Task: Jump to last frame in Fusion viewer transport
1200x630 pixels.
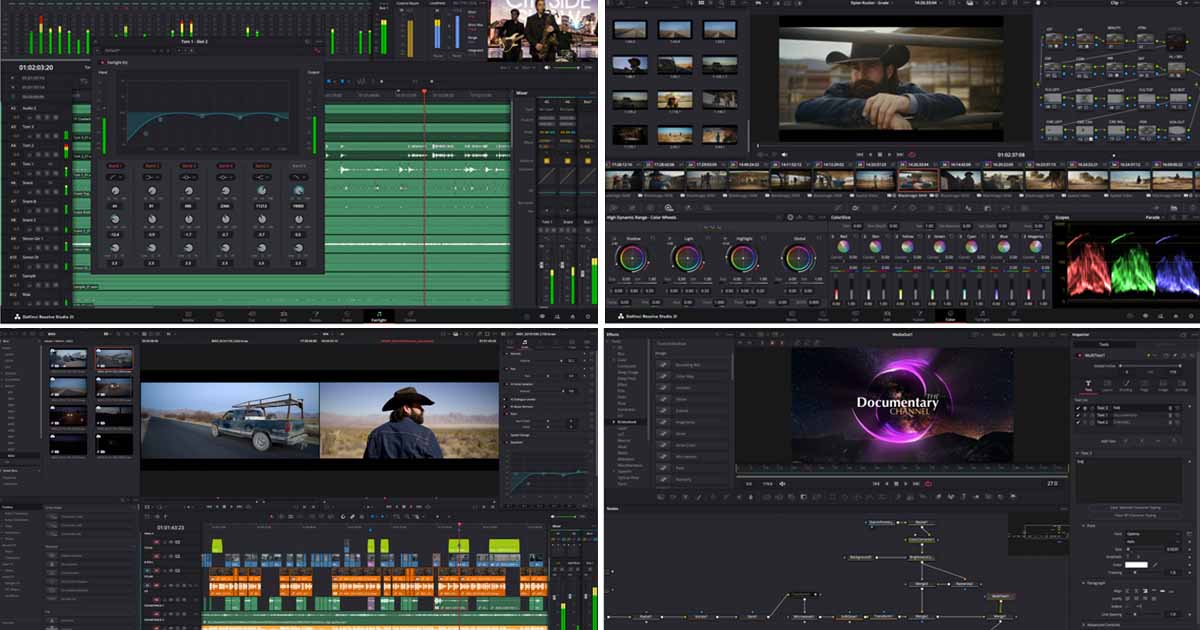Action: point(916,484)
